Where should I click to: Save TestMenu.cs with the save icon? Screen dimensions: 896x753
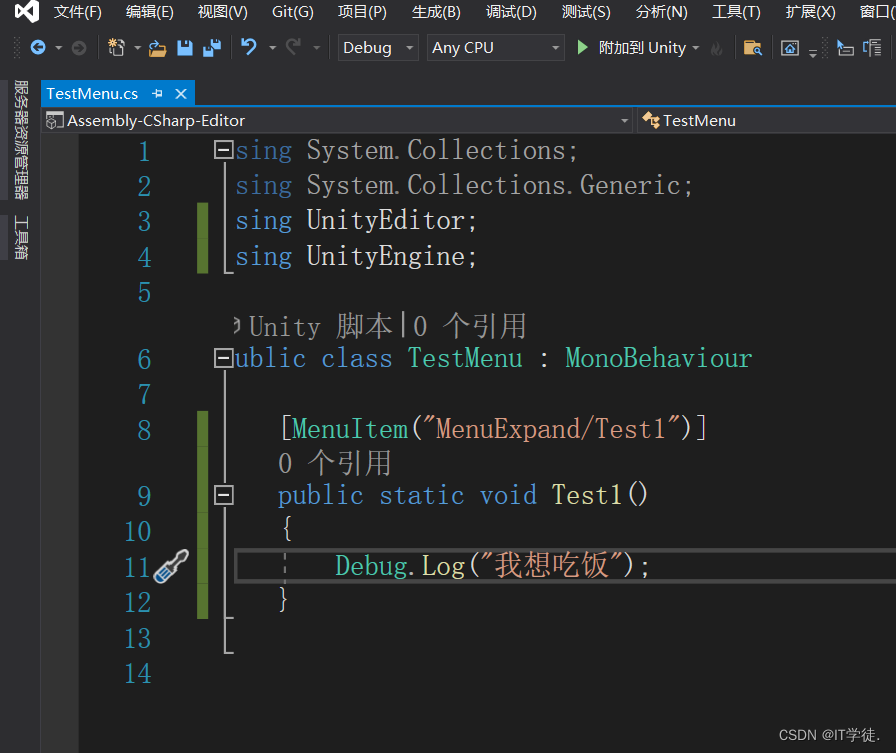(185, 47)
